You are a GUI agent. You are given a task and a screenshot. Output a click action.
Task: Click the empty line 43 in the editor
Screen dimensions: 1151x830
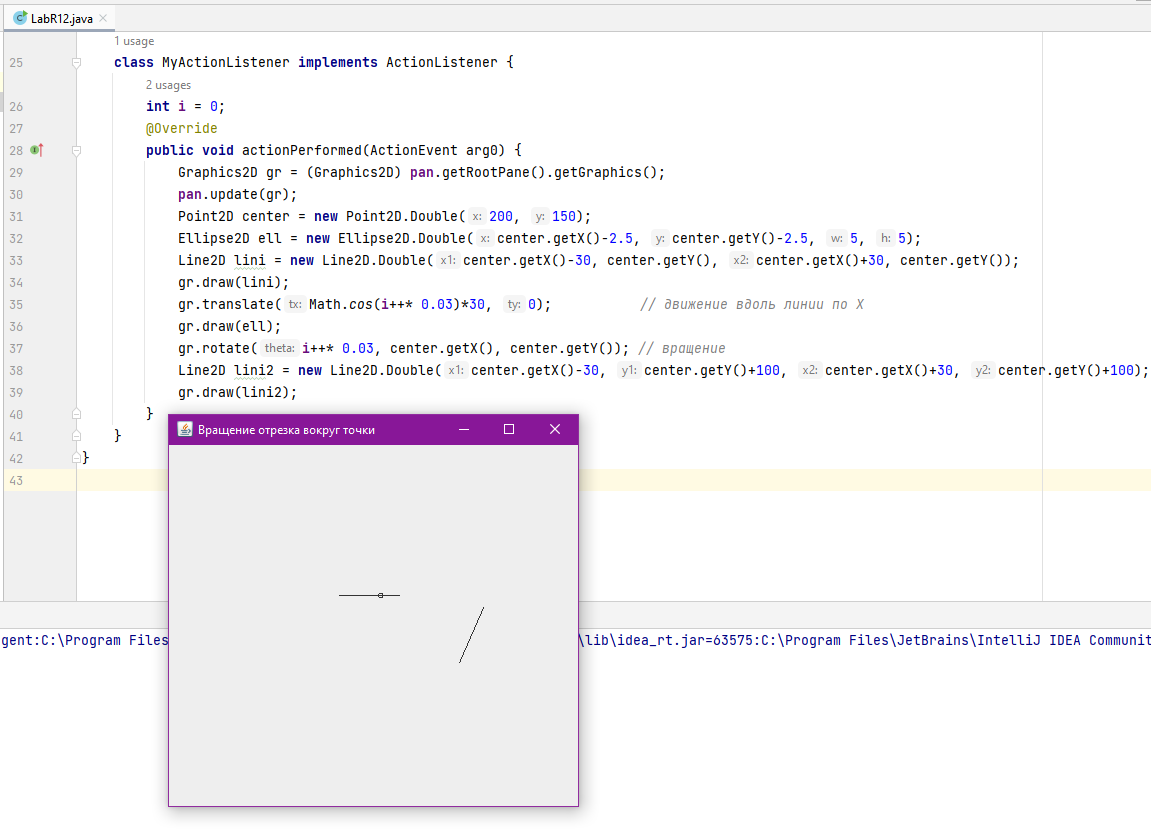[x=614, y=481]
